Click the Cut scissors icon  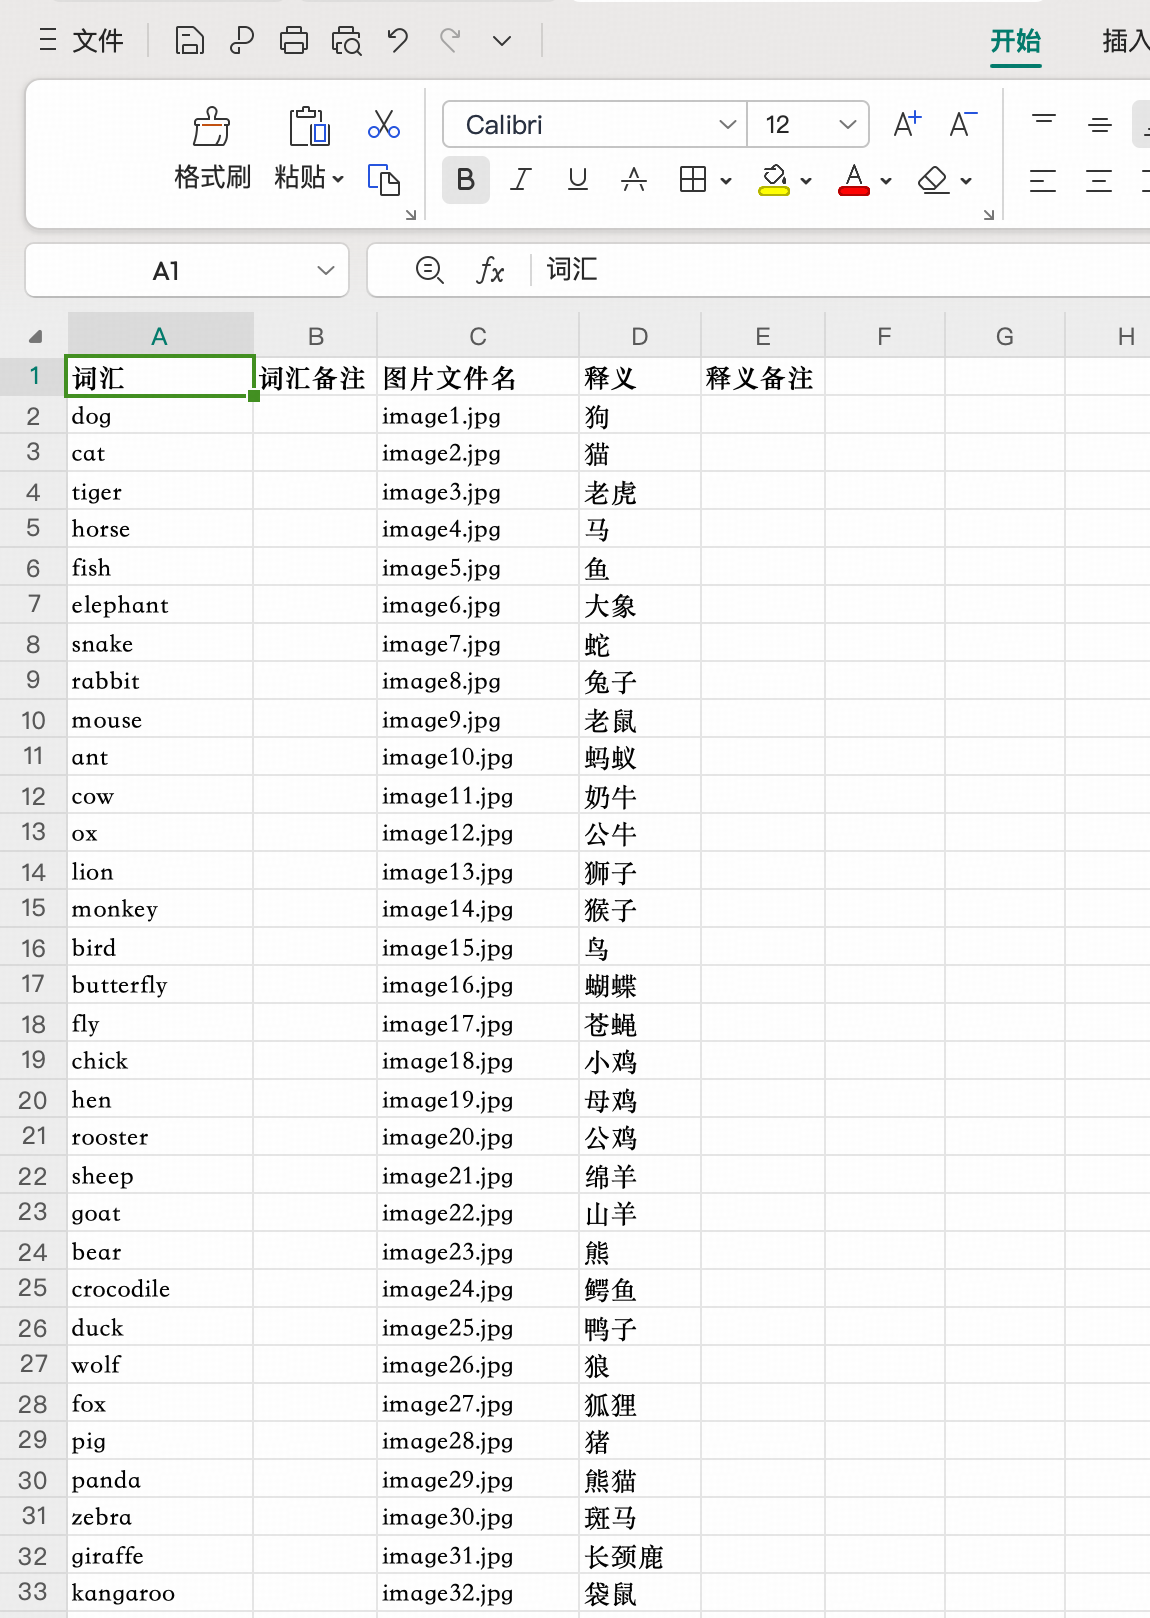click(x=384, y=125)
